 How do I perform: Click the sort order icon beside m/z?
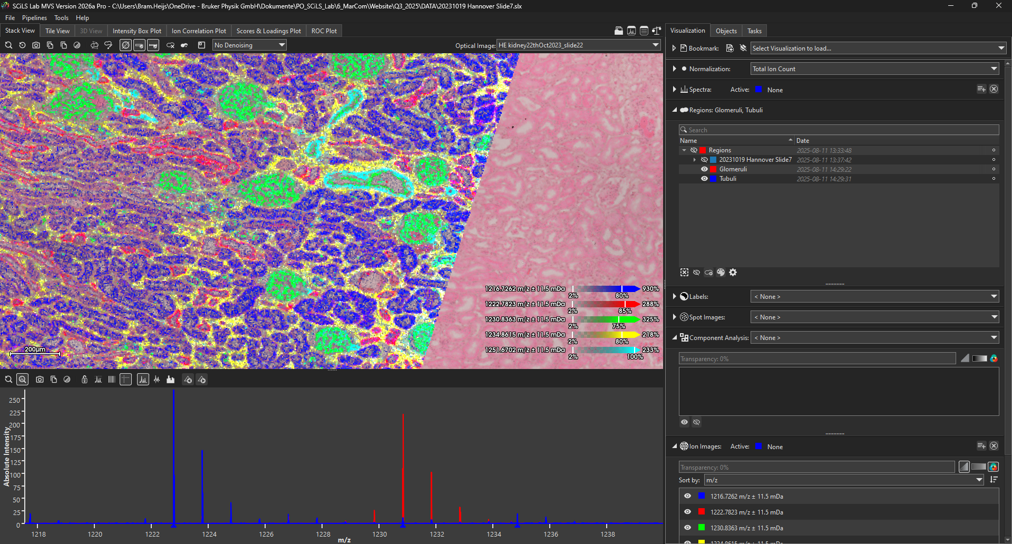pos(993,480)
